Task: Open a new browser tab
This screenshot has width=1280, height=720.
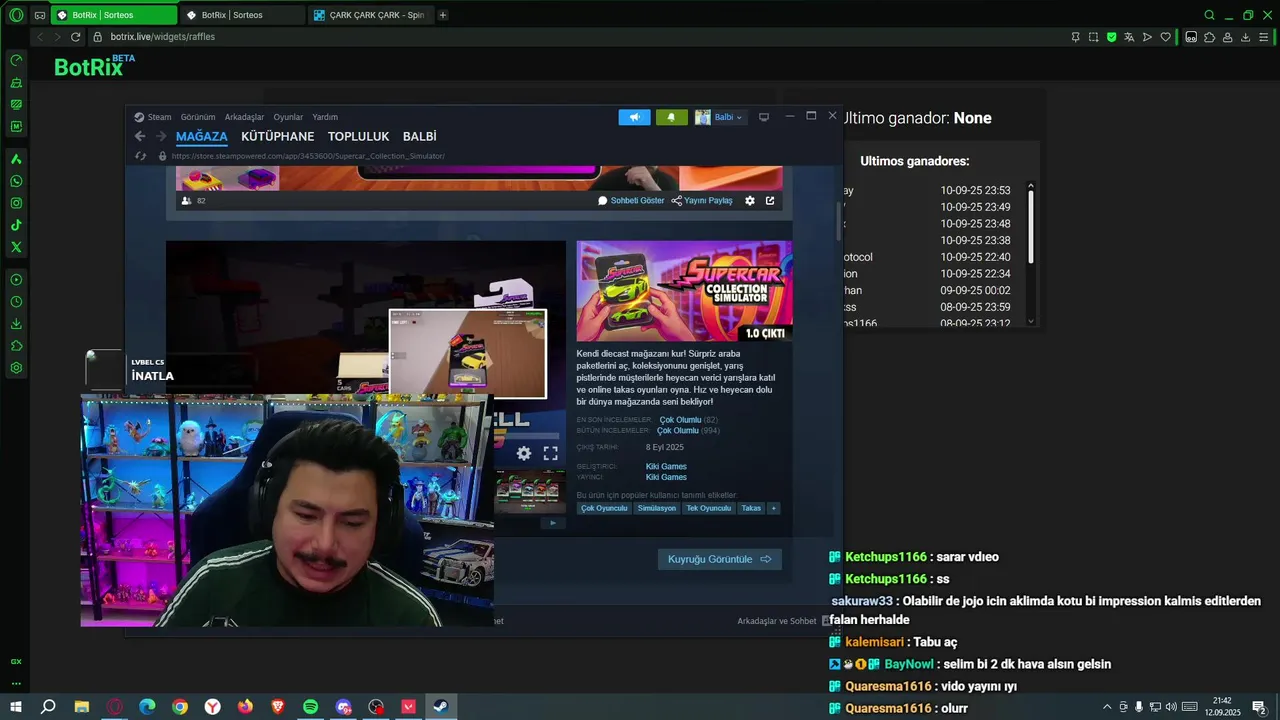Action: (443, 15)
